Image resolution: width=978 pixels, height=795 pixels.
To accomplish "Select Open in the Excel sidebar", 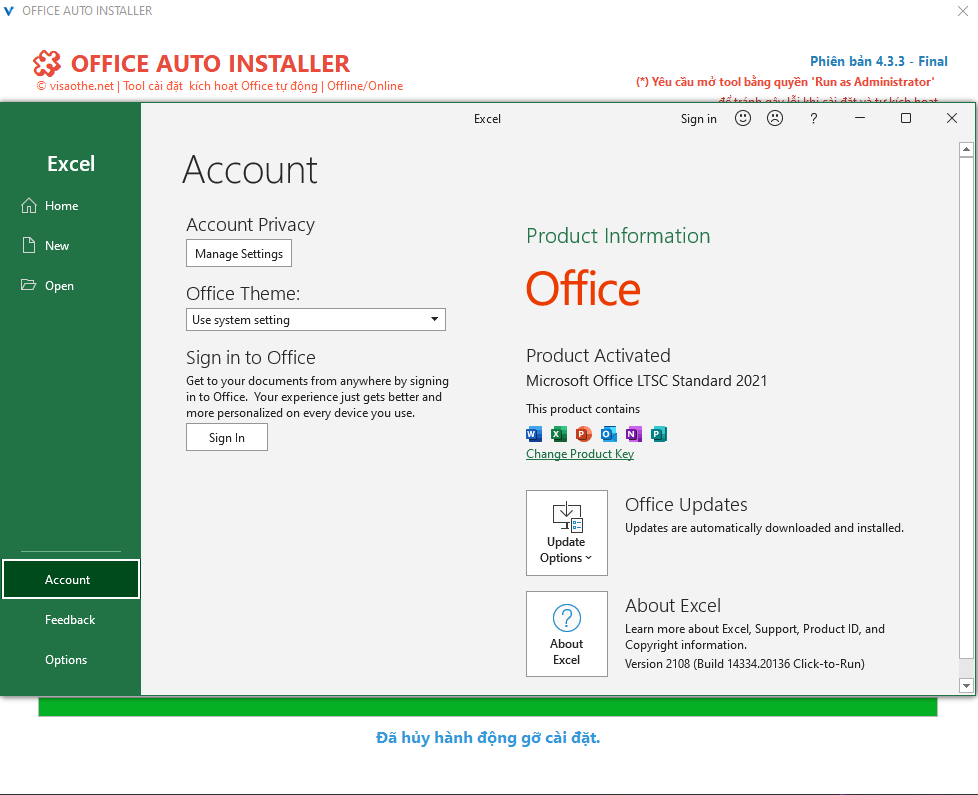I will [70, 286].
